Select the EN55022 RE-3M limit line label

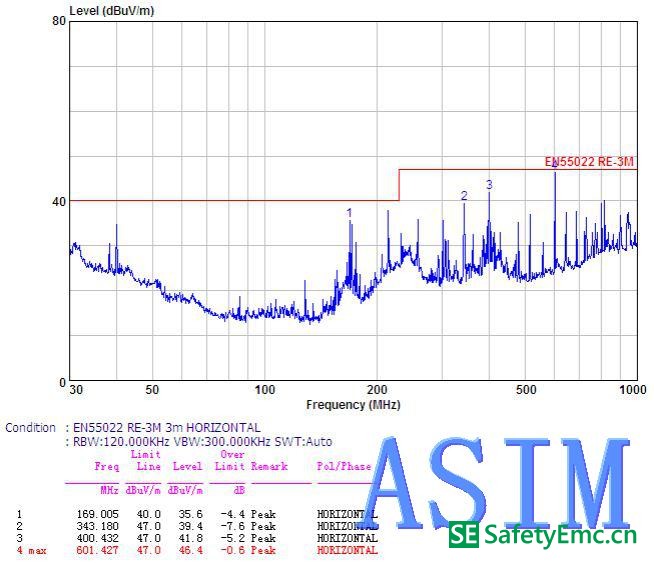pos(589,162)
